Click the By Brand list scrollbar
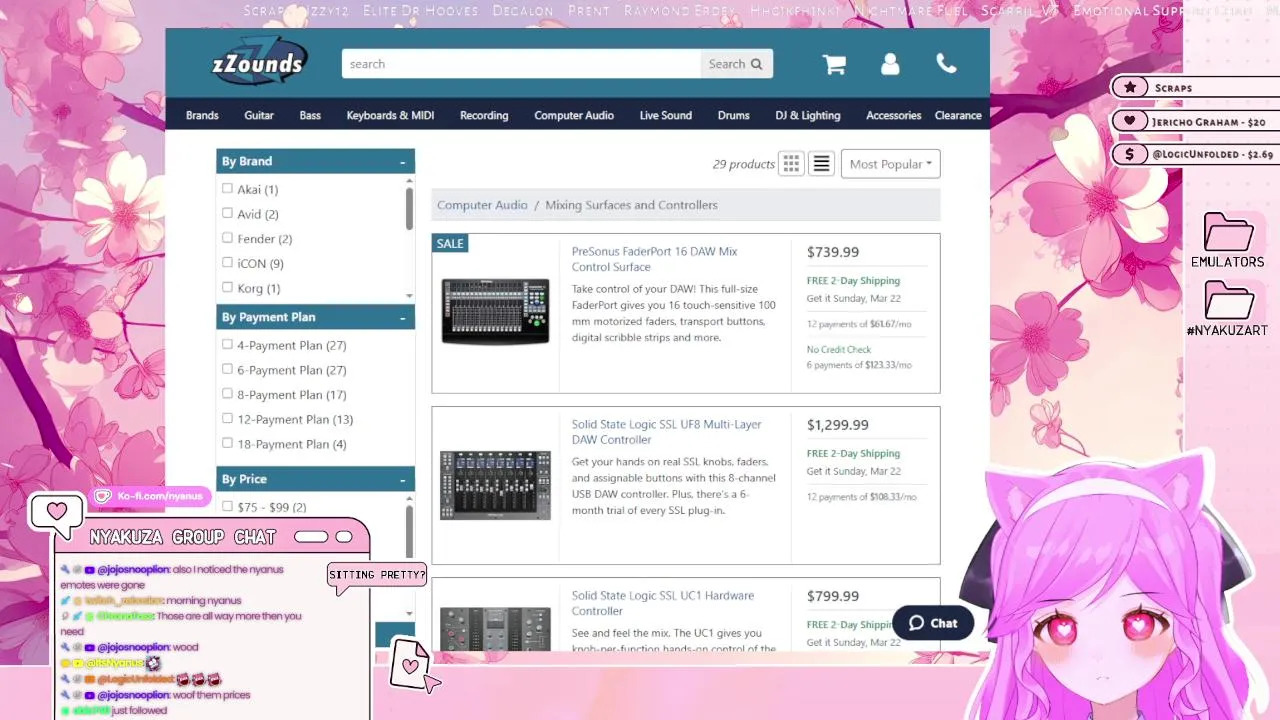Screen dimensions: 1280x720 point(409,208)
